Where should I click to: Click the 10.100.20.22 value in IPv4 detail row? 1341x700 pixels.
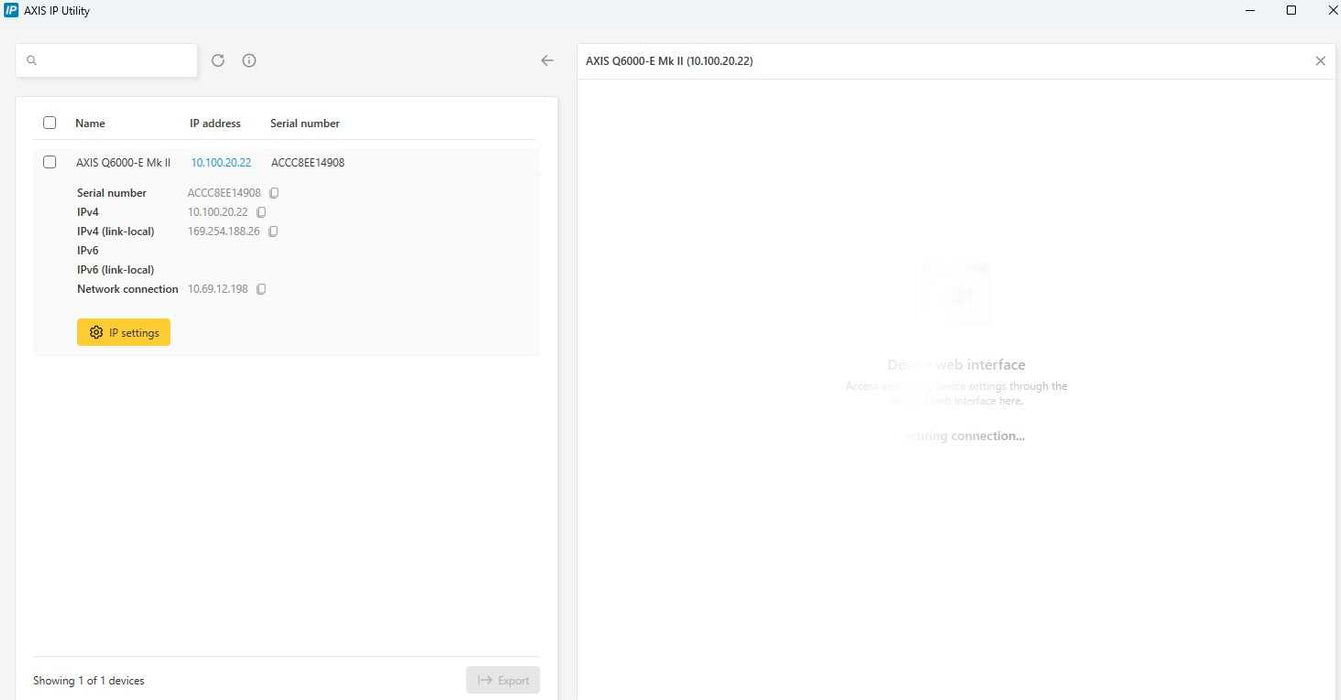pos(218,212)
